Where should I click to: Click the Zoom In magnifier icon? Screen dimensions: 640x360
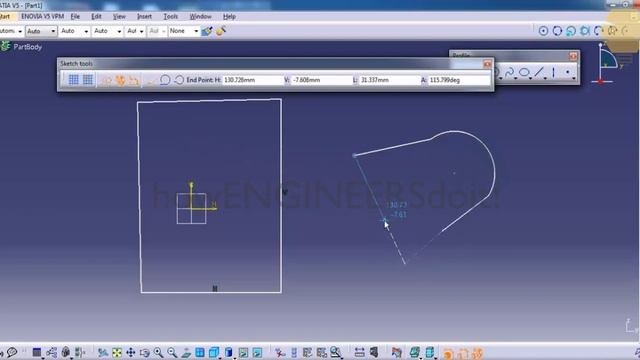[158, 352]
